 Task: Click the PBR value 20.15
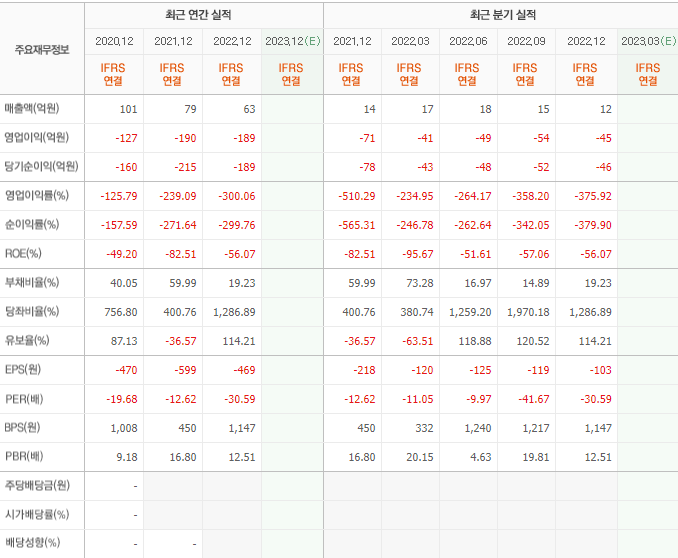[x=419, y=457]
